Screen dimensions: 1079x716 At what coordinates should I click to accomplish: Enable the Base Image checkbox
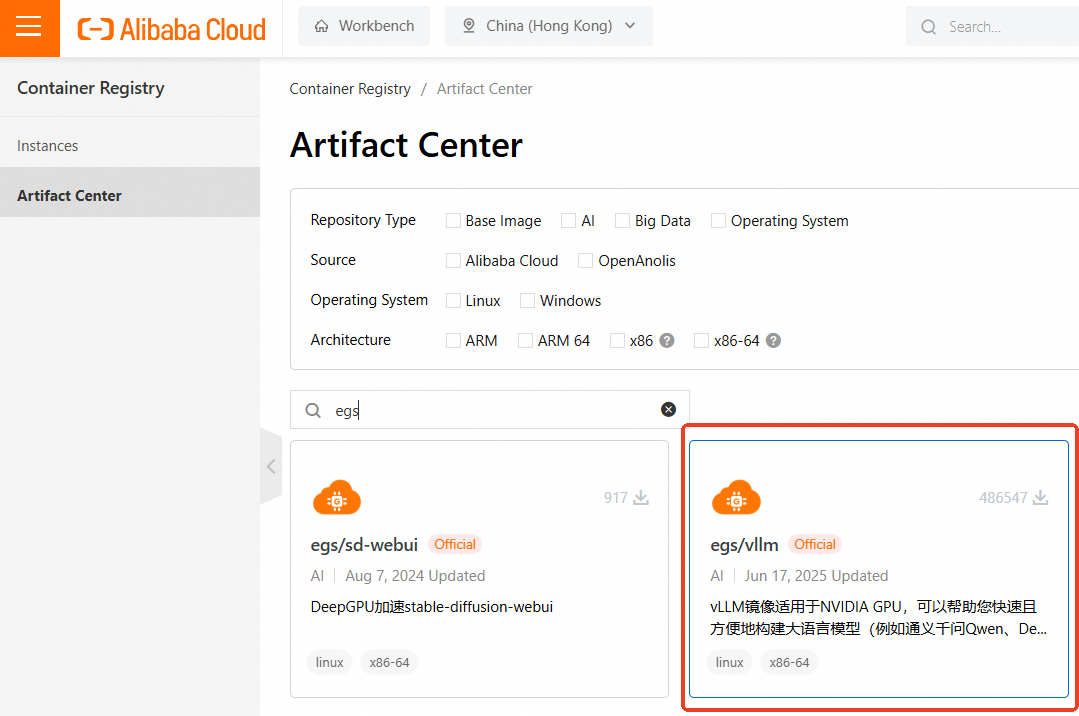click(454, 221)
